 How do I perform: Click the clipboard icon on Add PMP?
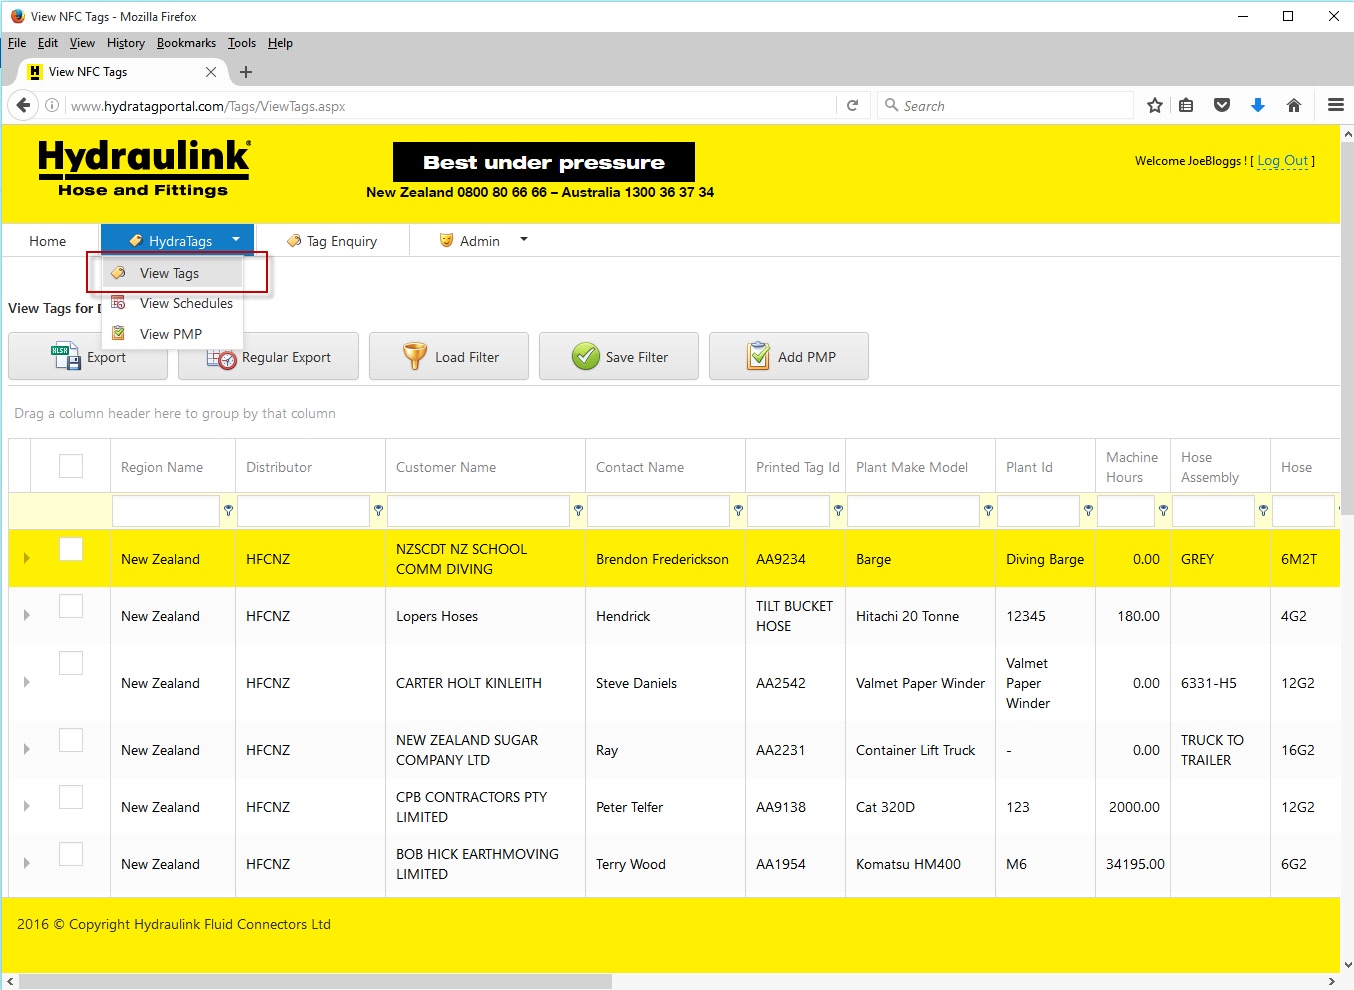tap(759, 356)
